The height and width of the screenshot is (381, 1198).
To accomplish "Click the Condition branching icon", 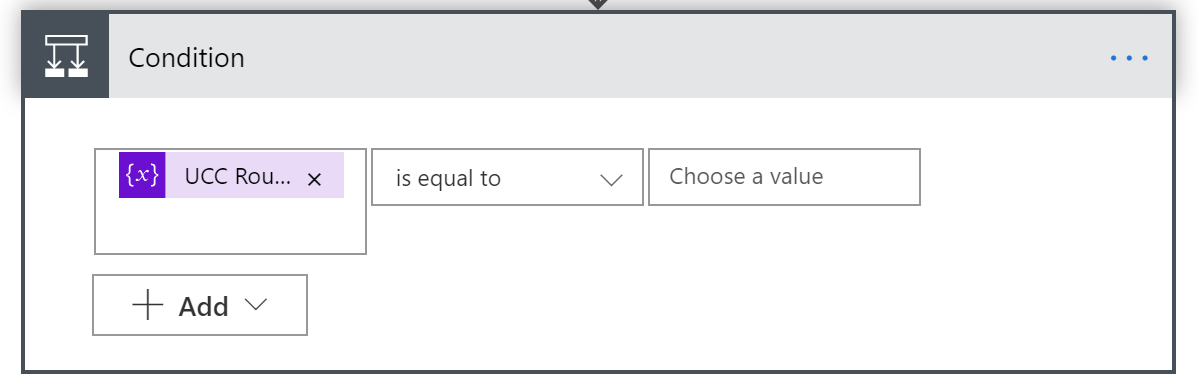I will coord(66,56).
